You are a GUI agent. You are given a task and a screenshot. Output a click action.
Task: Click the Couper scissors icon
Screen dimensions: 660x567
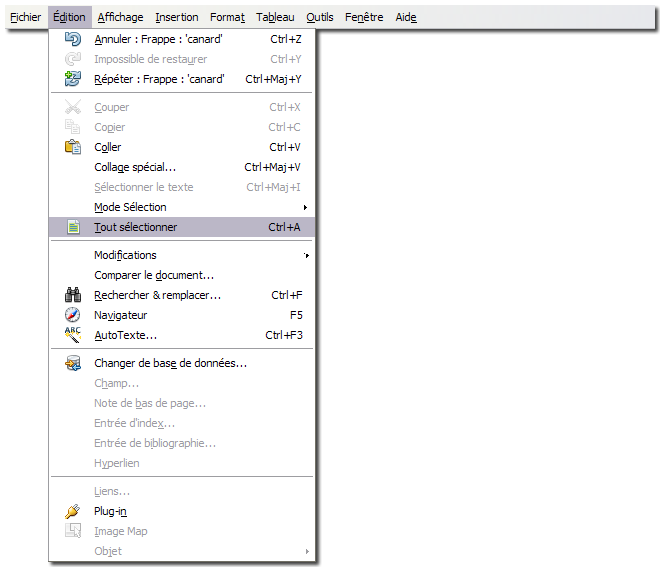(x=73, y=107)
